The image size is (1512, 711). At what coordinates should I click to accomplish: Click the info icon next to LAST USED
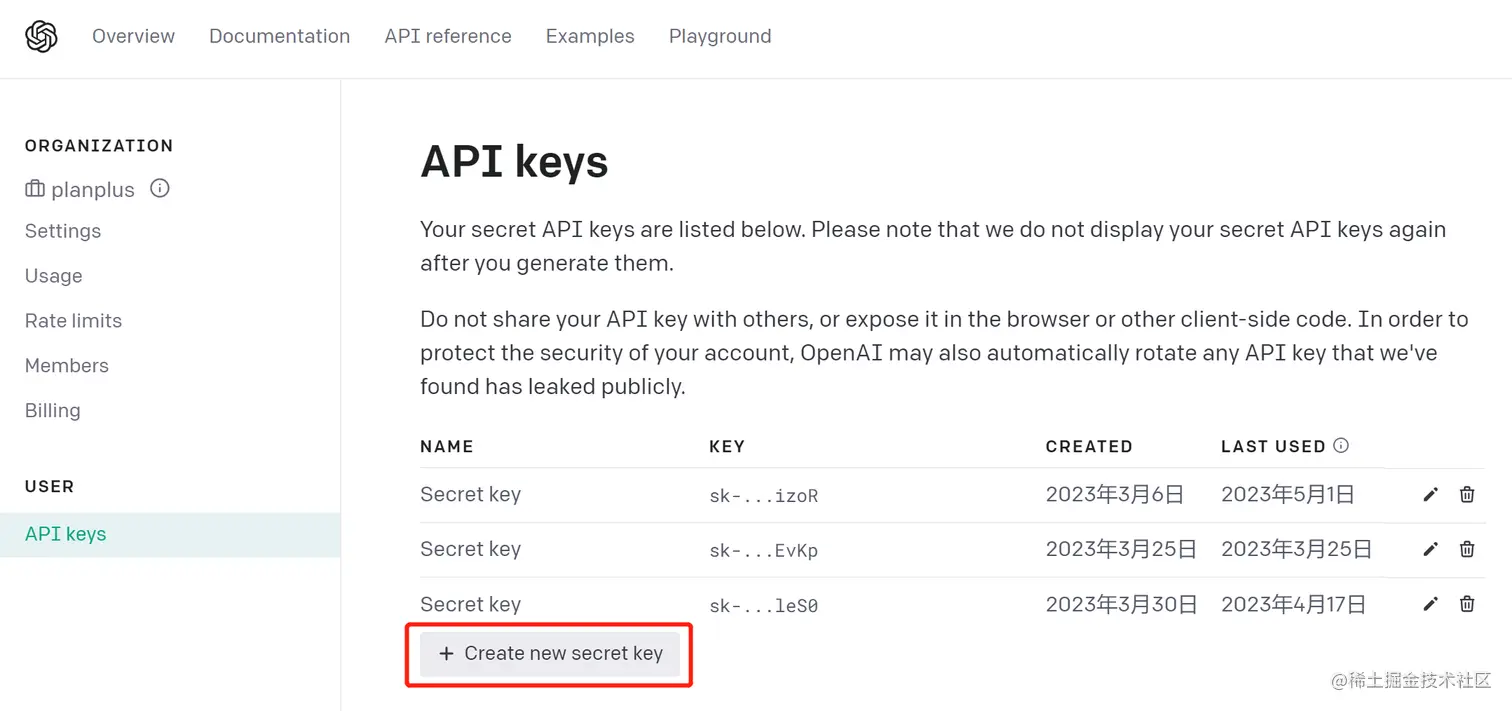(1341, 445)
